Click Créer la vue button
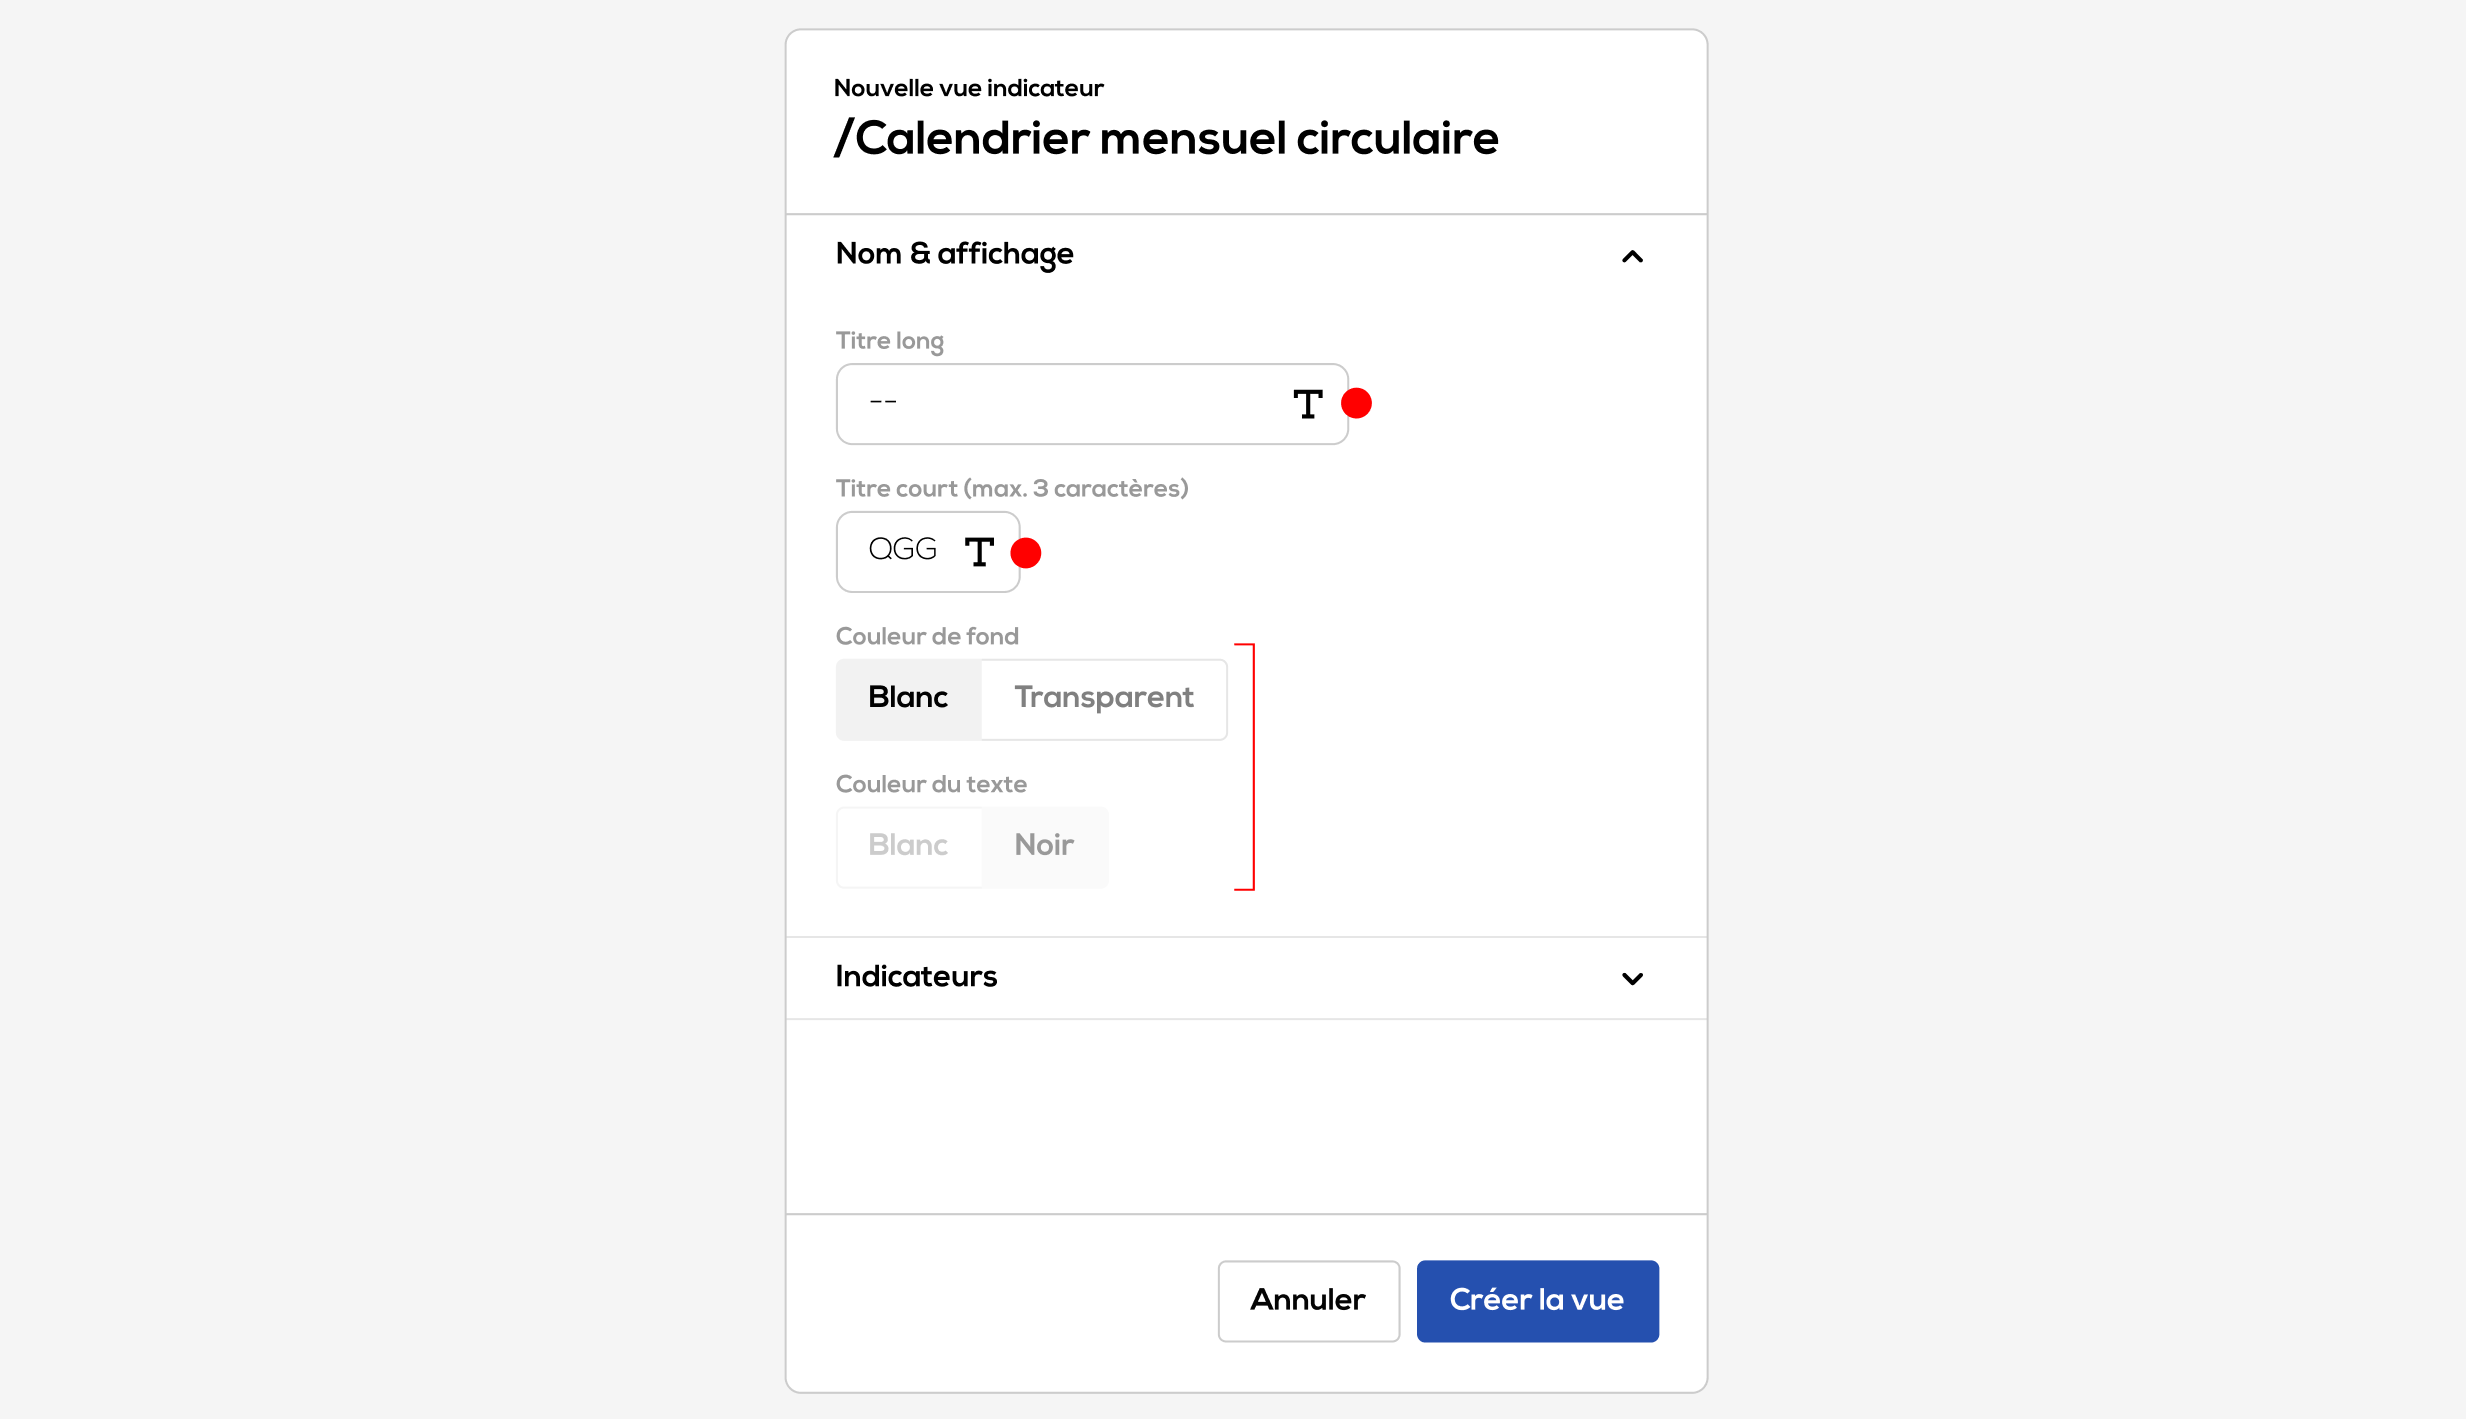This screenshot has height=1419, width=2466. [1537, 1301]
